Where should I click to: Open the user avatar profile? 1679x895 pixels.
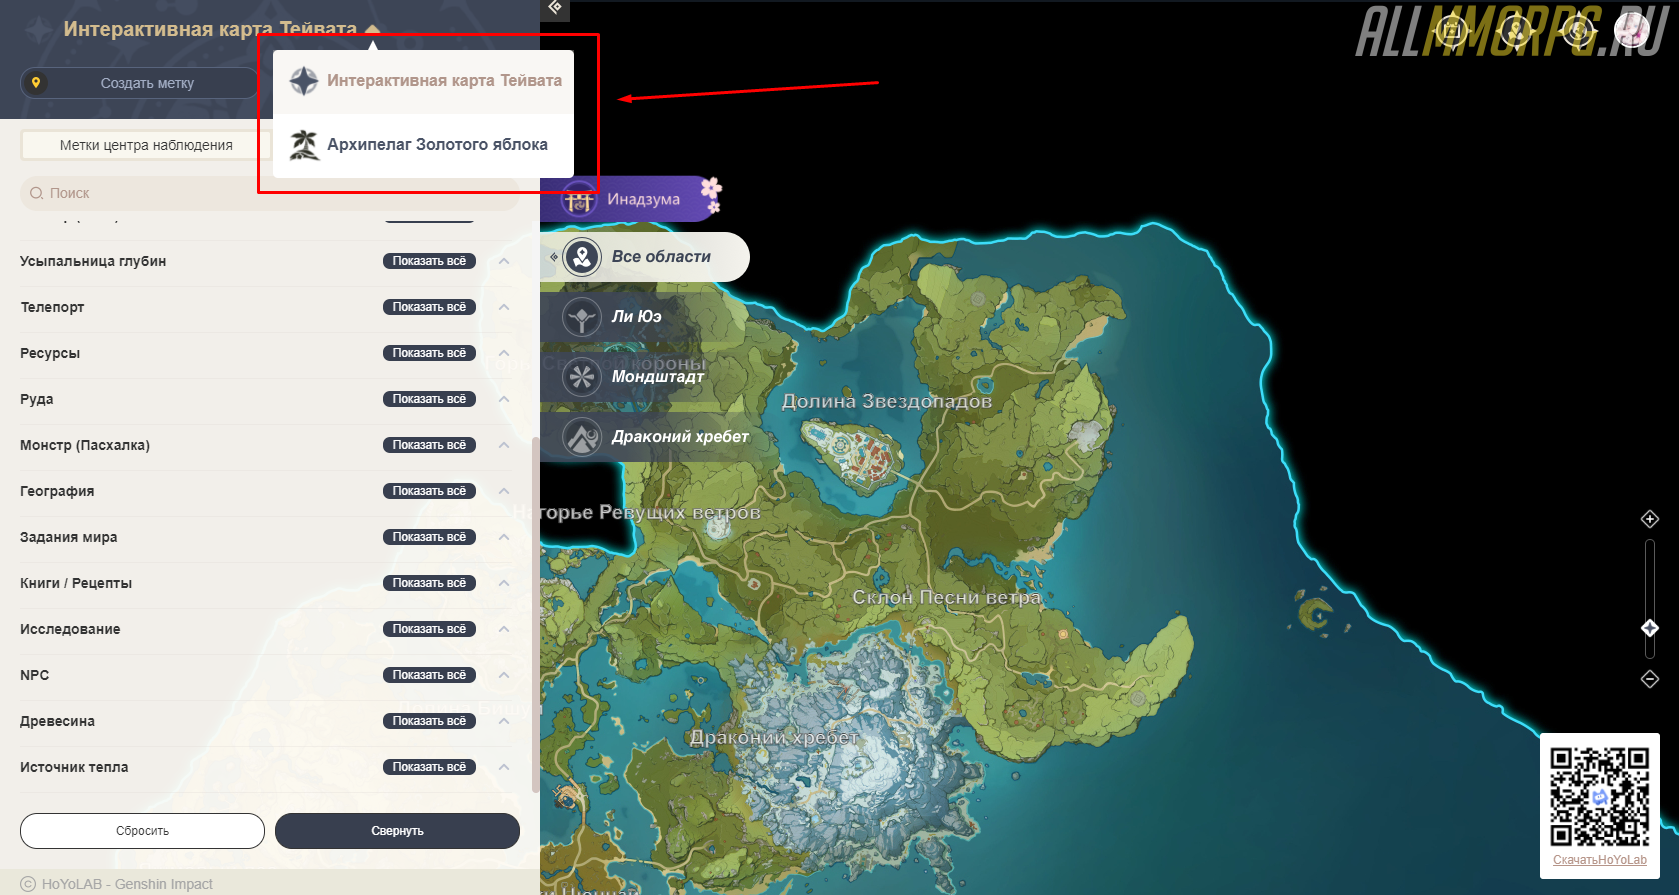(x=1632, y=31)
